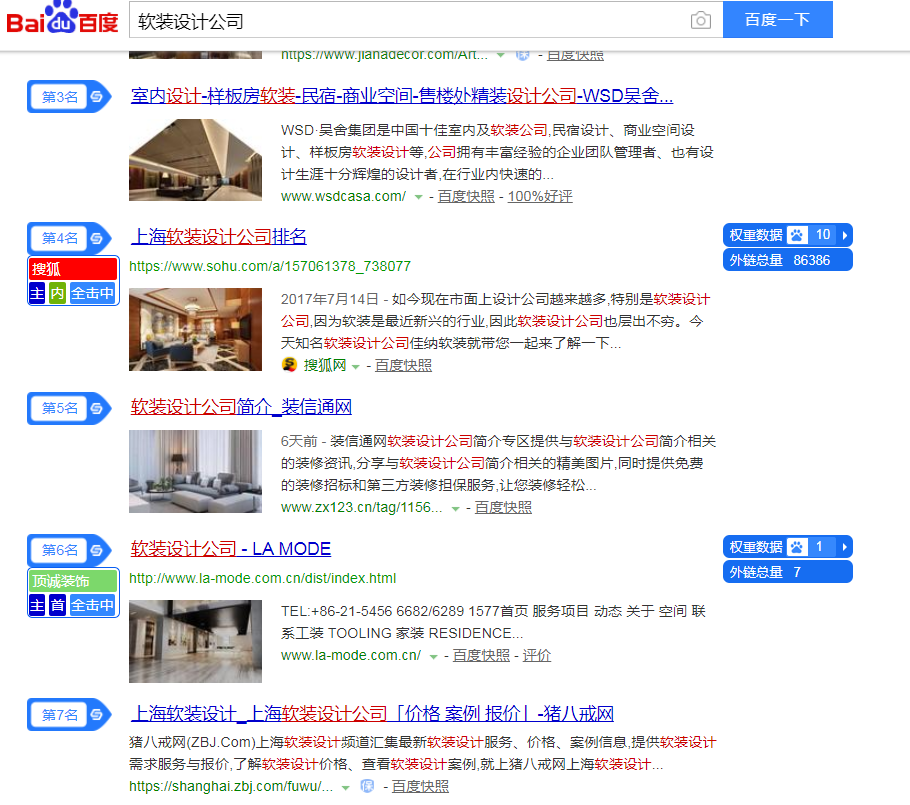This screenshot has width=910, height=805.
Task: Click paw icon in 权重数据 10 badge
Action: [797, 235]
